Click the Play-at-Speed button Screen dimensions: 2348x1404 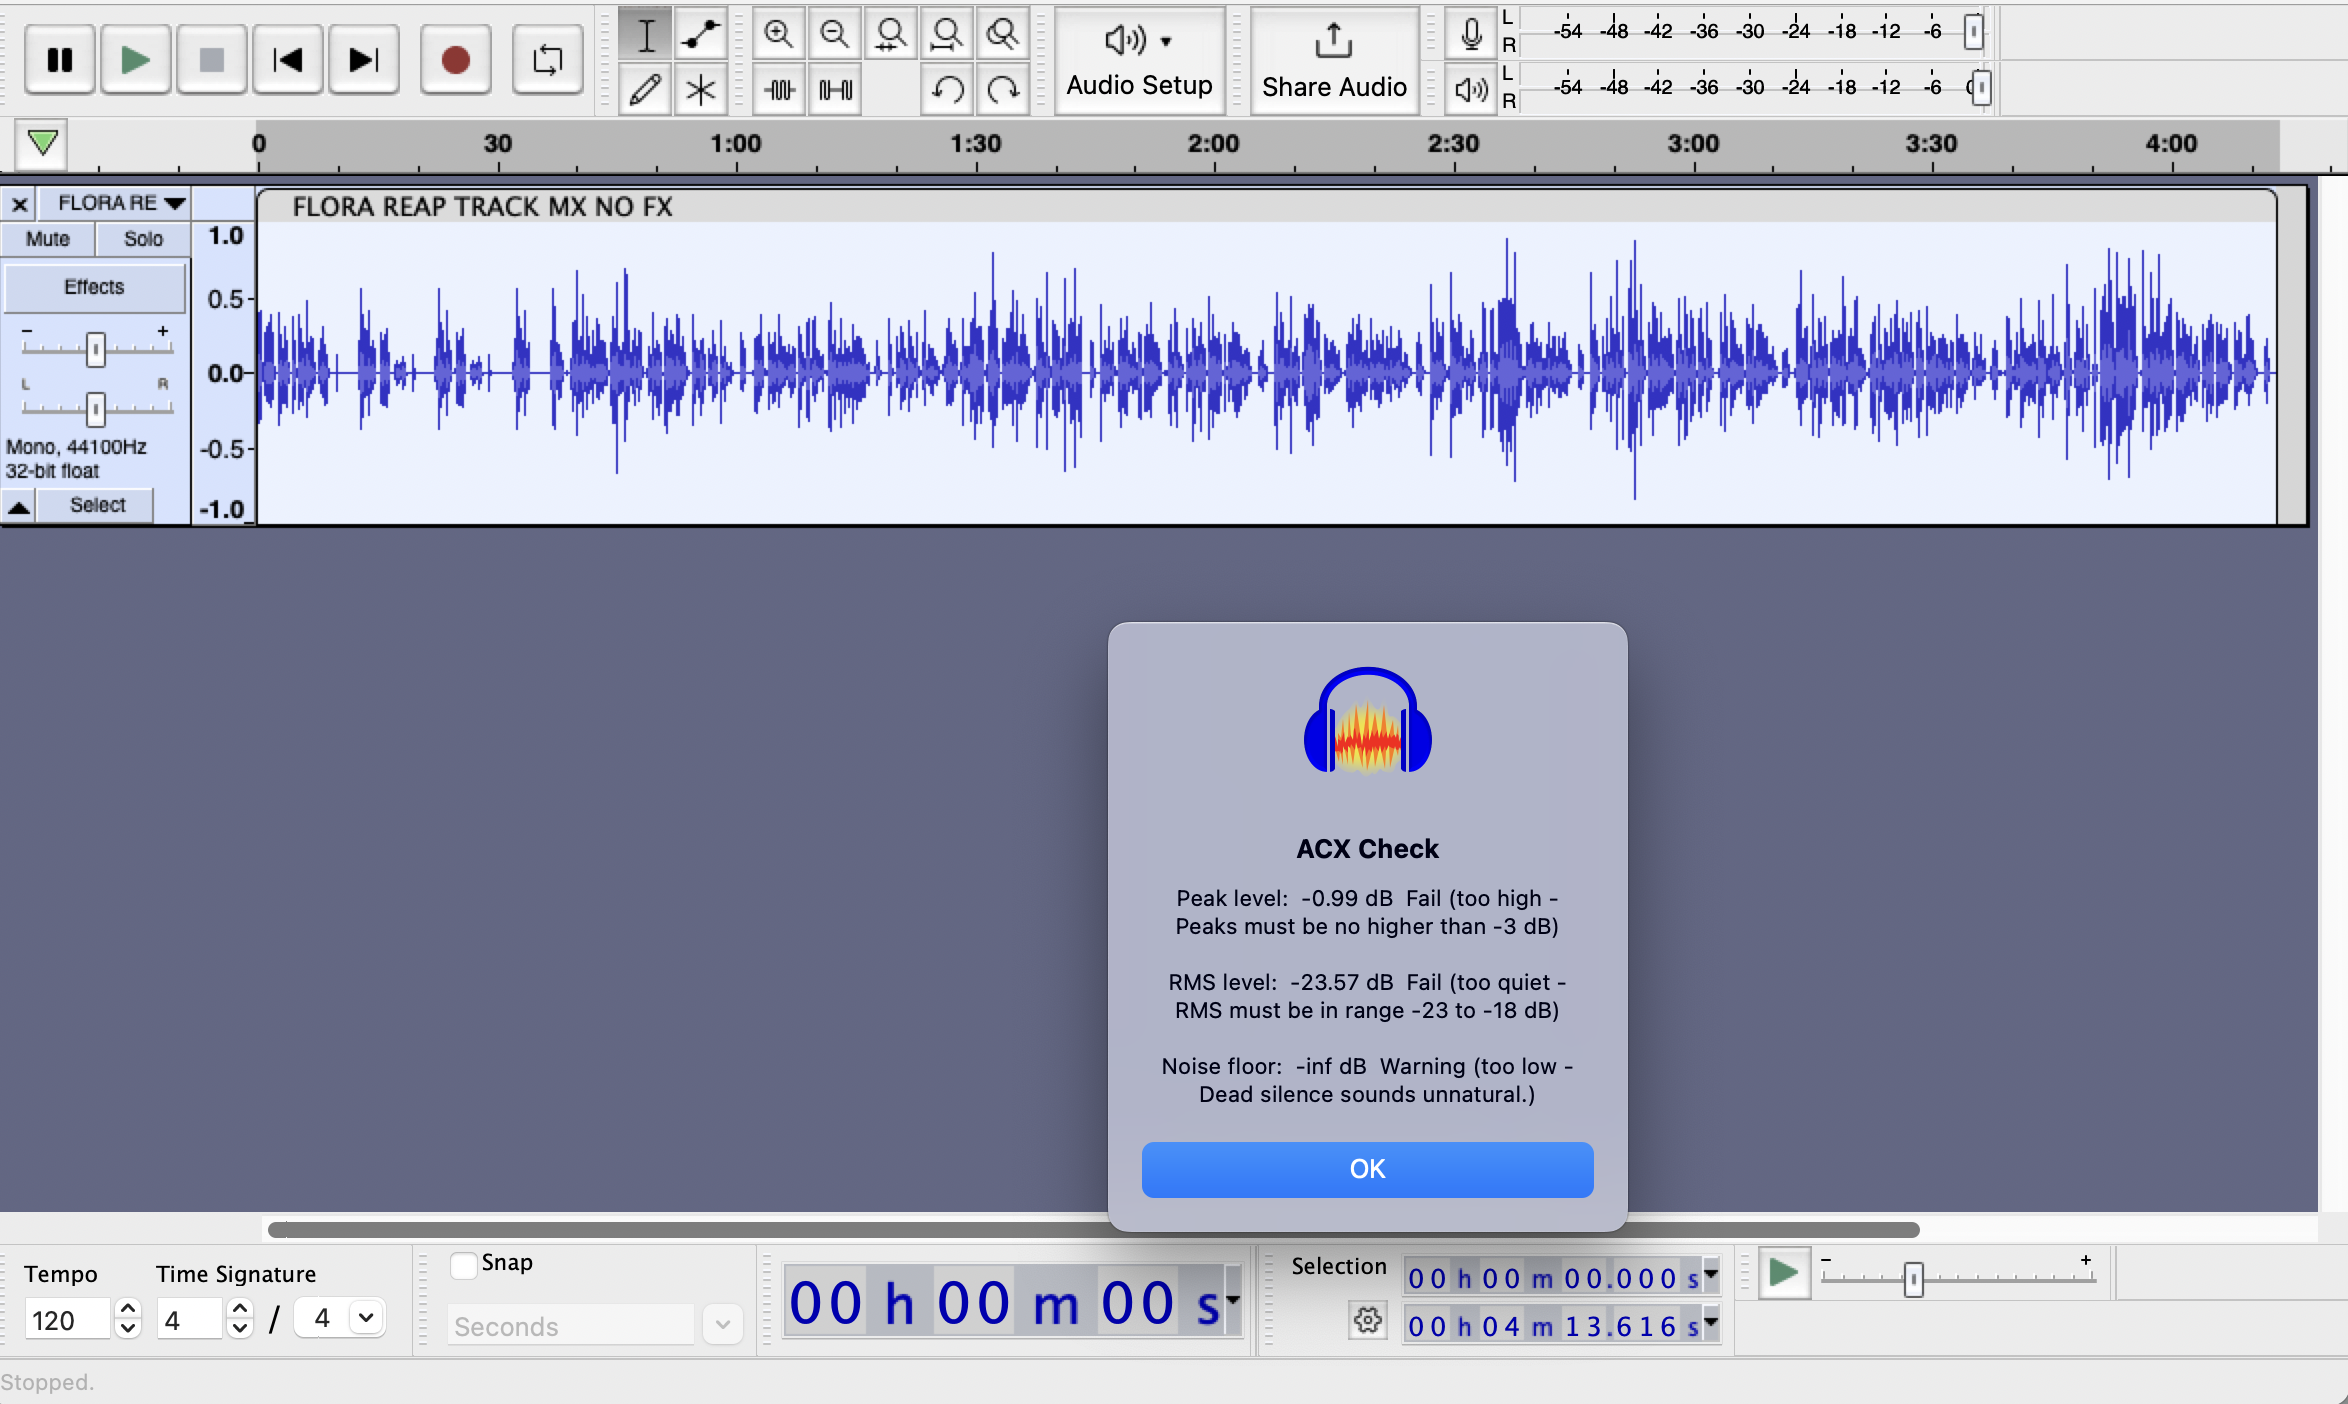tap(1783, 1274)
